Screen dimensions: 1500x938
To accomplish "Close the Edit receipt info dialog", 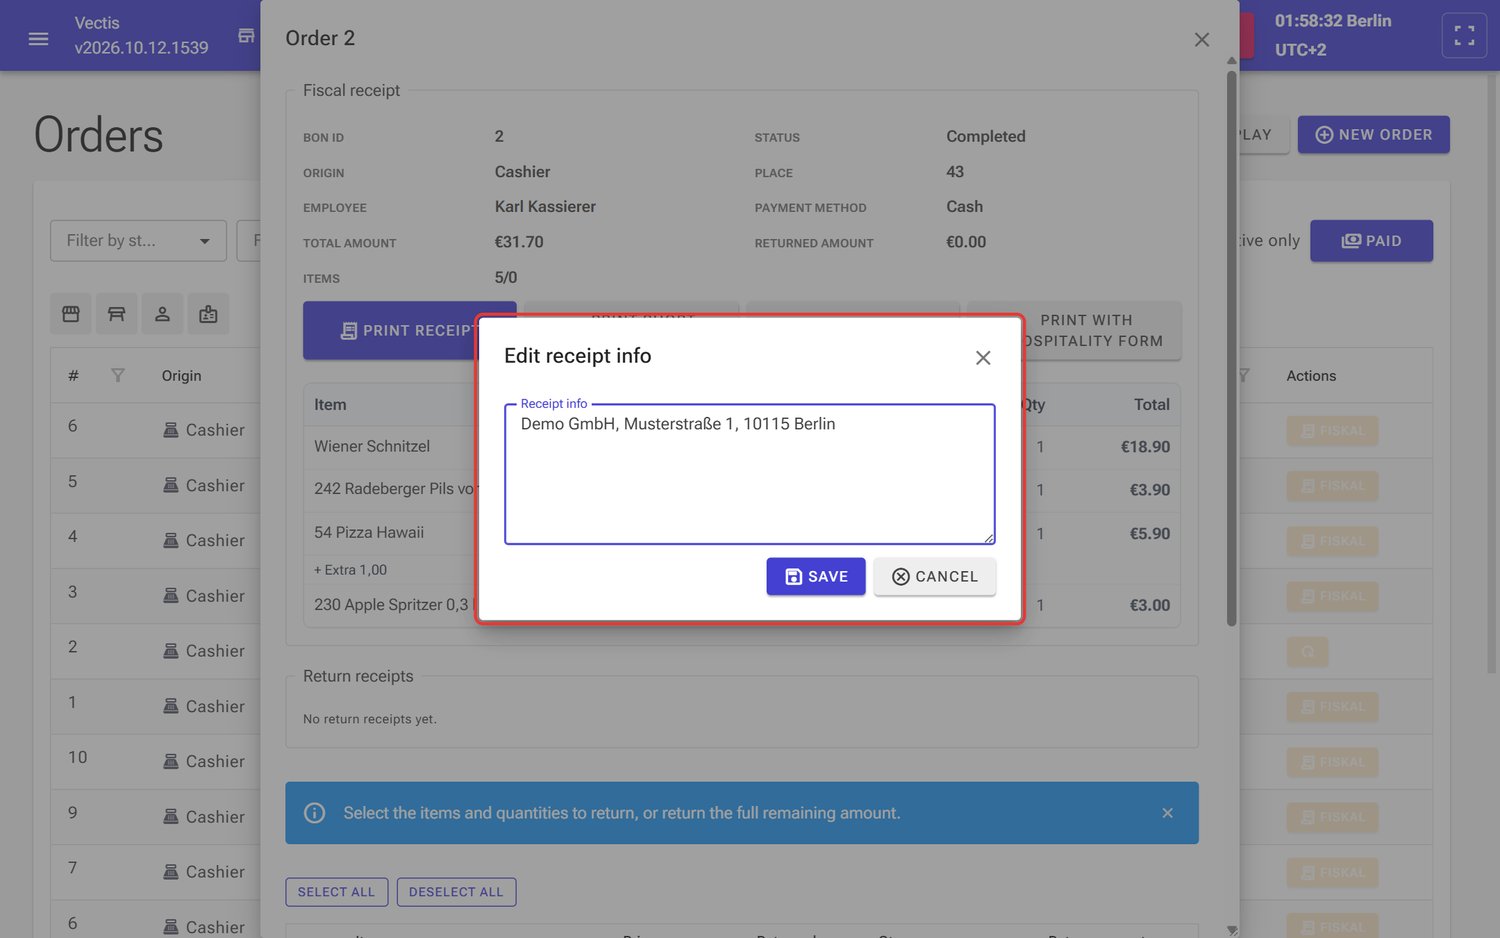I will [x=983, y=358].
